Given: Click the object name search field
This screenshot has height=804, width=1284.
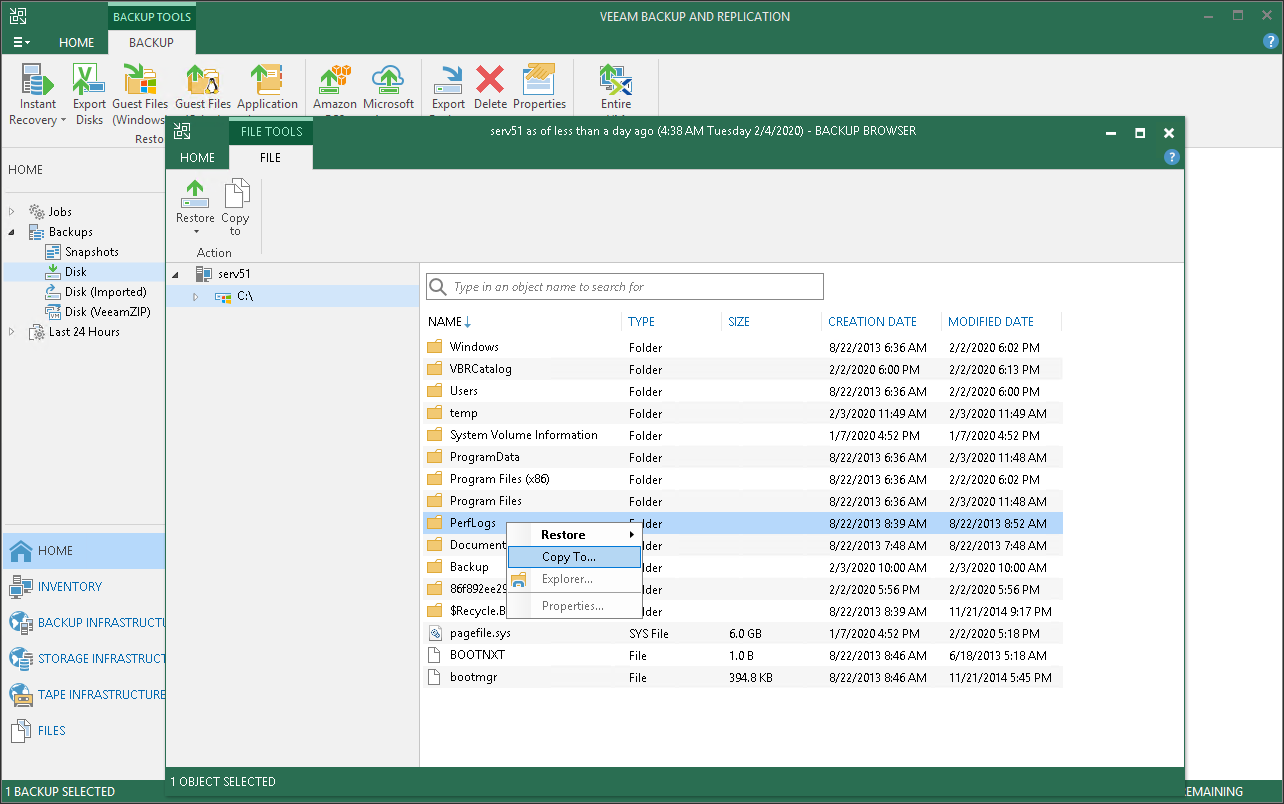Looking at the screenshot, I should pyautogui.click(x=625, y=287).
